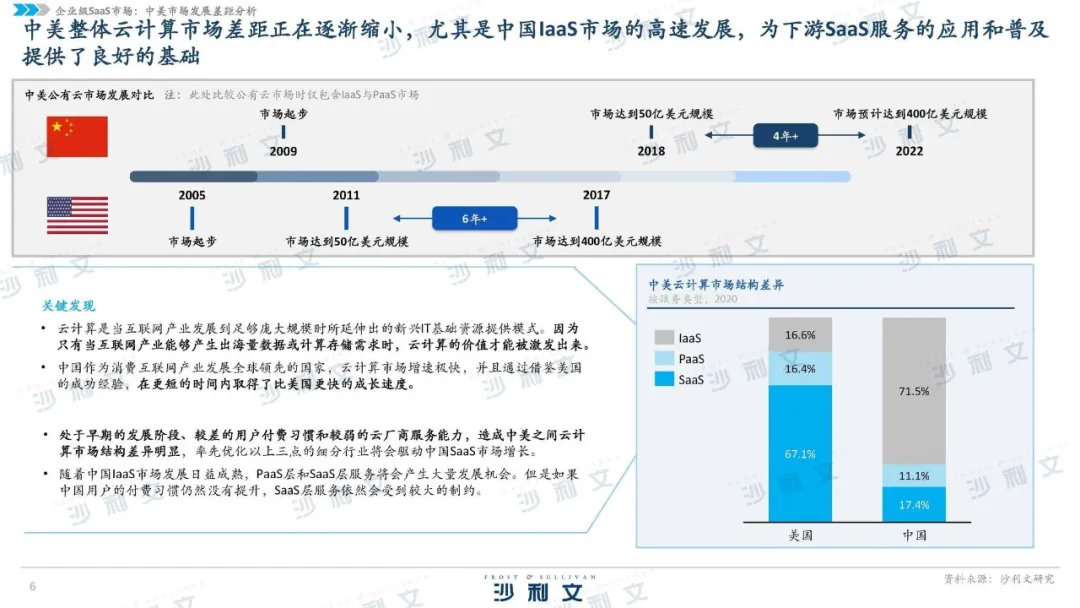Select the 71.5% IaaS segment in 中国 bar
This screenshot has width=1080, height=608.
[x=914, y=390]
